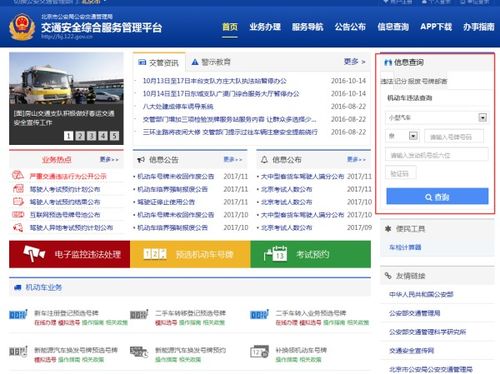Viewport: 500px width, 374px height.
Task: Open the 业务办理 navigation menu
Action: (265, 27)
